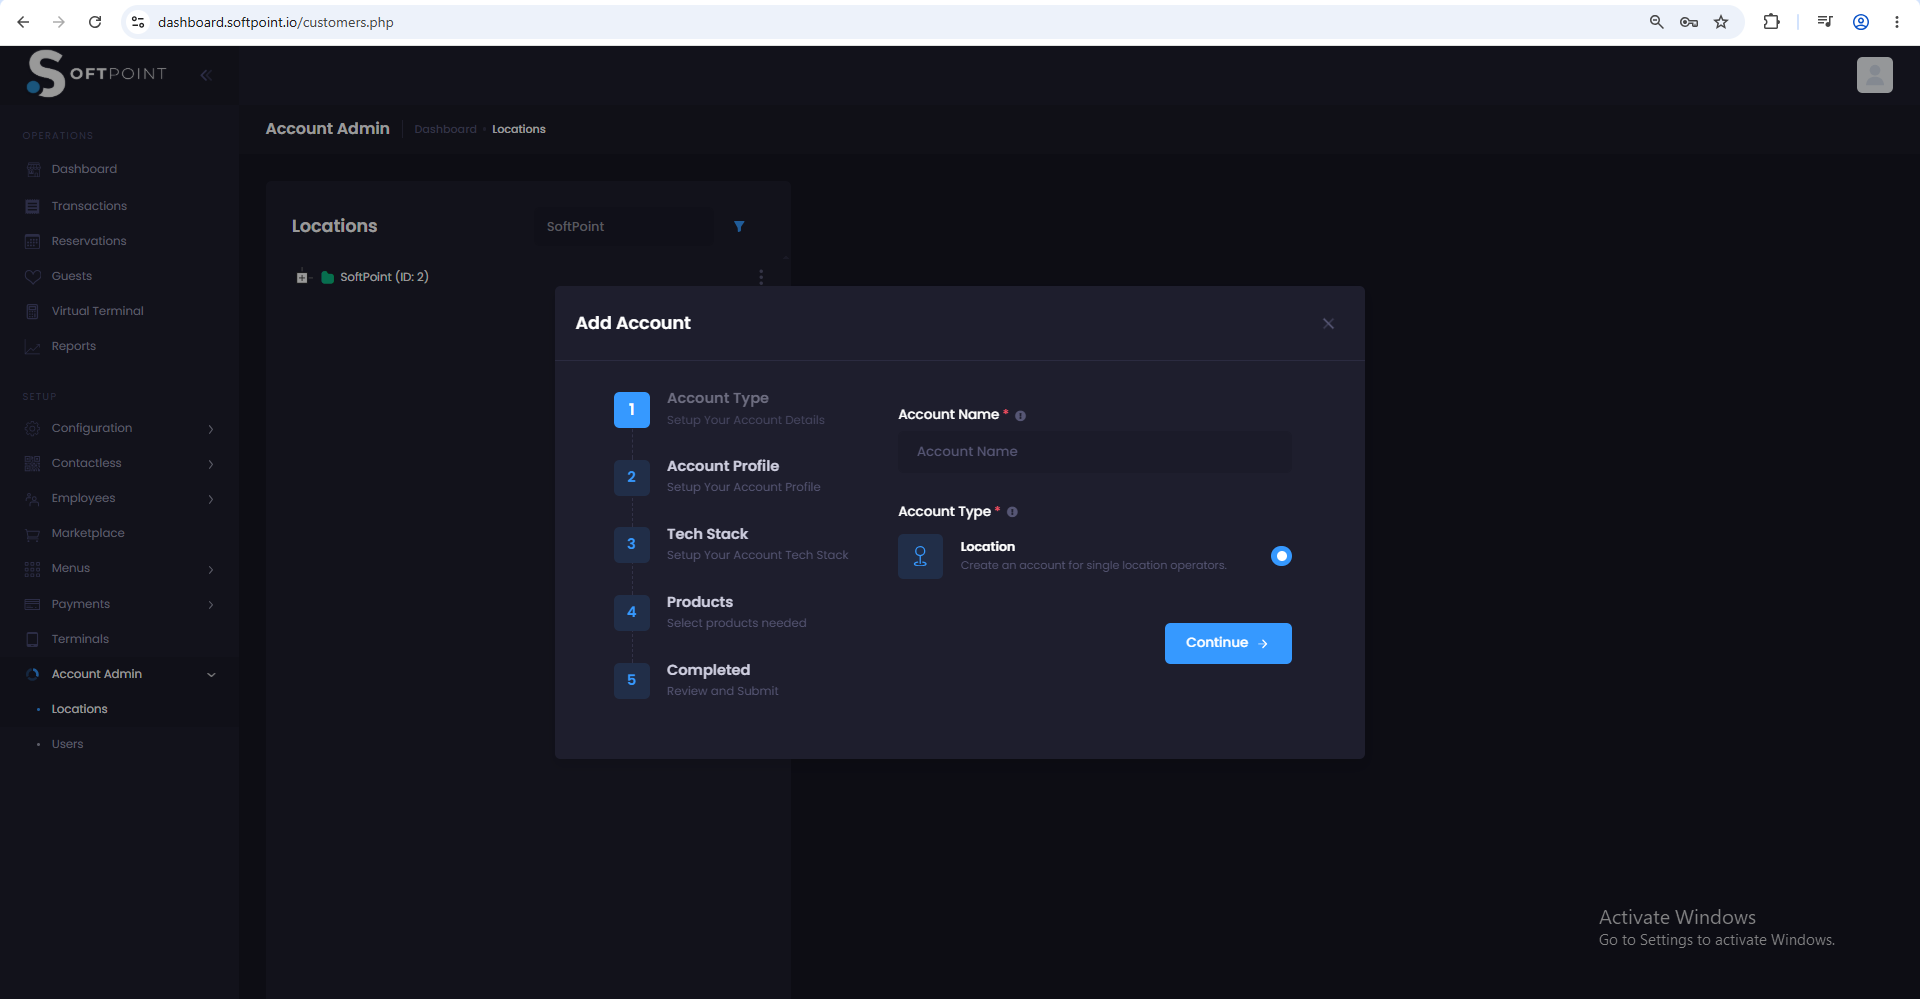Open Guests from the sidebar
Screen dimensions: 1920x999
tap(71, 276)
